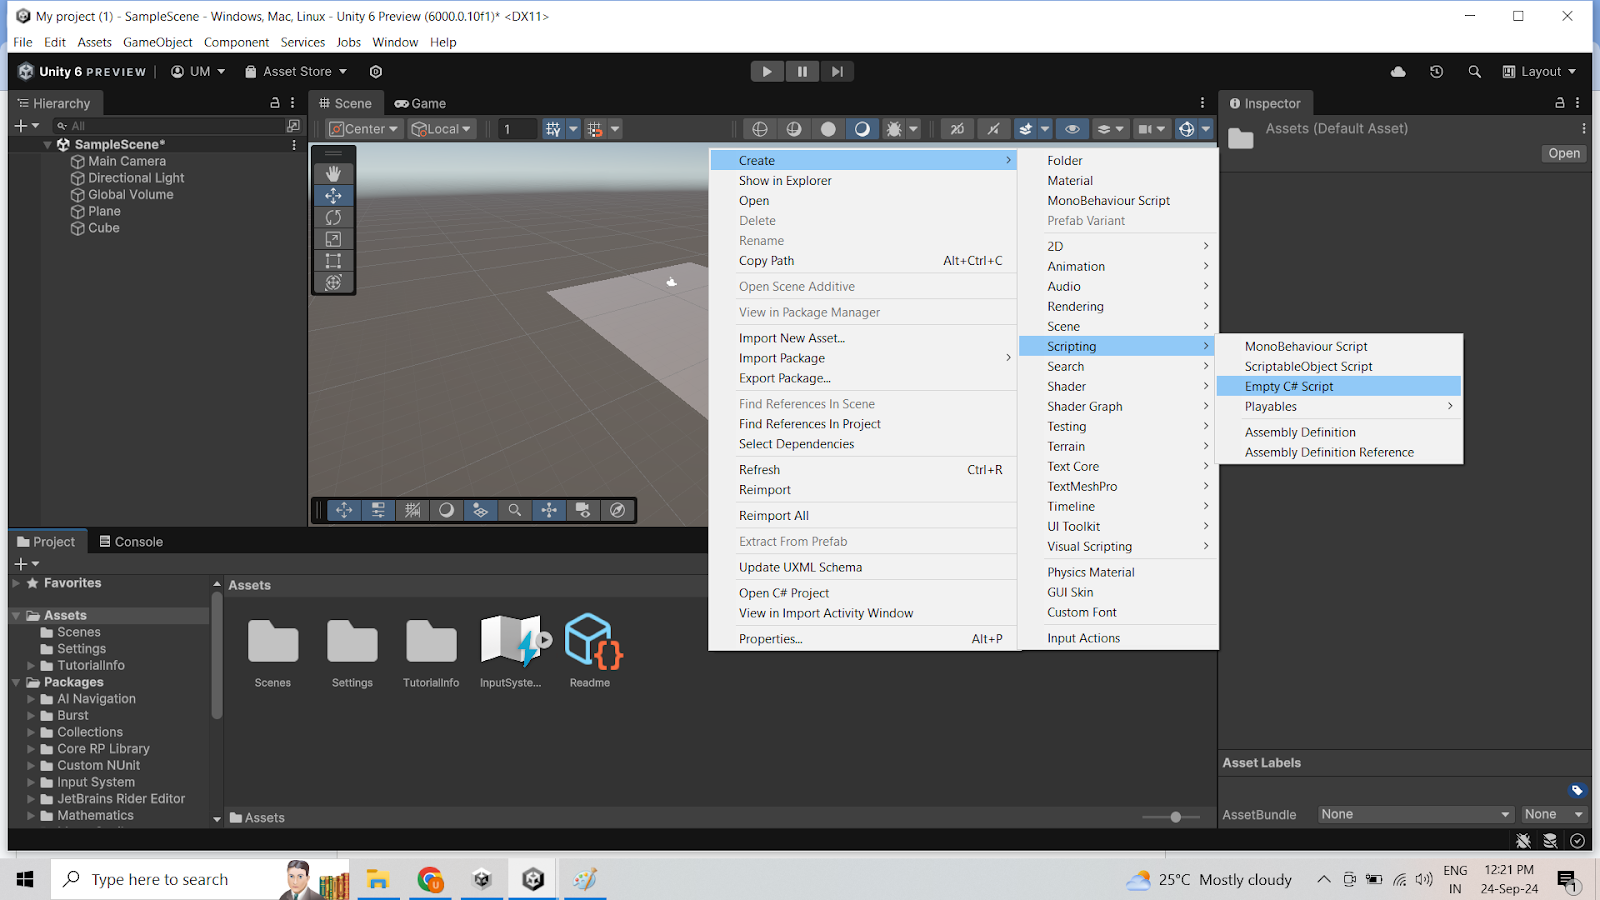Switch to the Console tab
Image resolution: width=1600 pixels, height=900 pixels.
(x=131, y=542)
